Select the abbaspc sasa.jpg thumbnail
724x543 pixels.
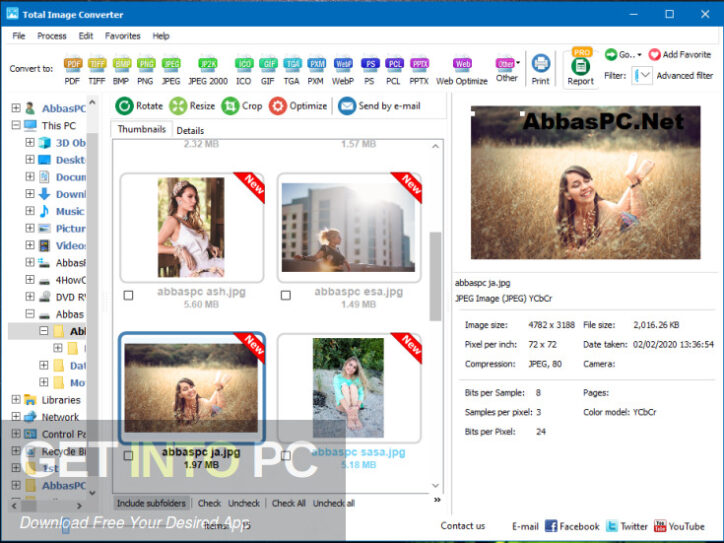(349, 388)
